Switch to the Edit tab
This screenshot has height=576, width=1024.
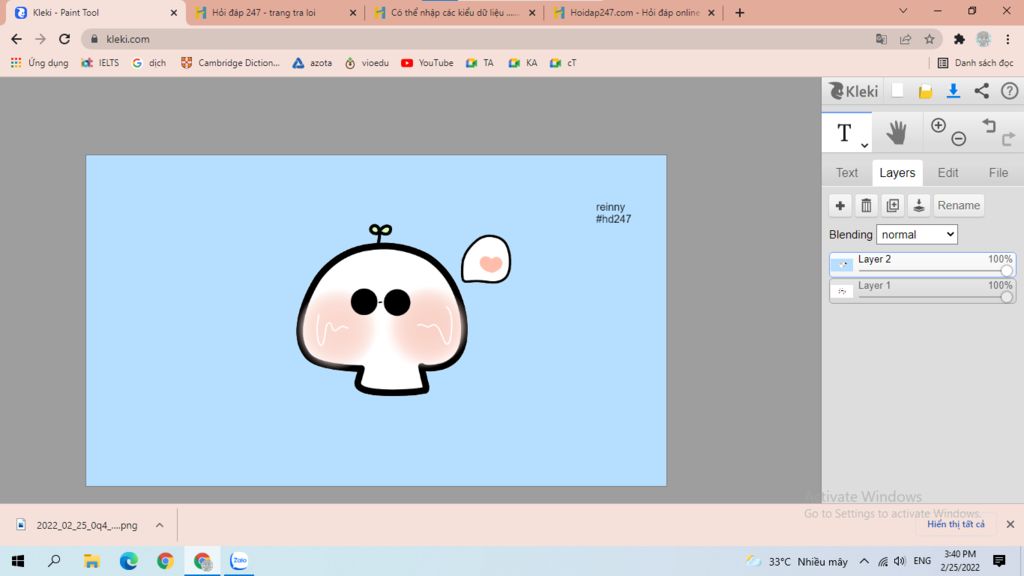[948, 173]
